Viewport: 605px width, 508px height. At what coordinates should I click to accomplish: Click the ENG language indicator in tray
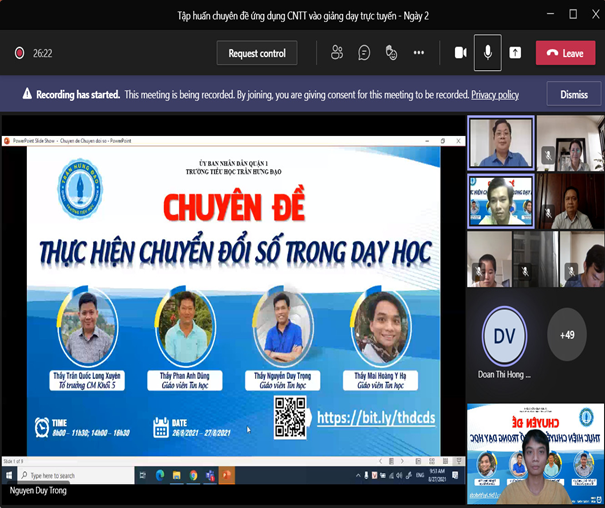[420, 475]
